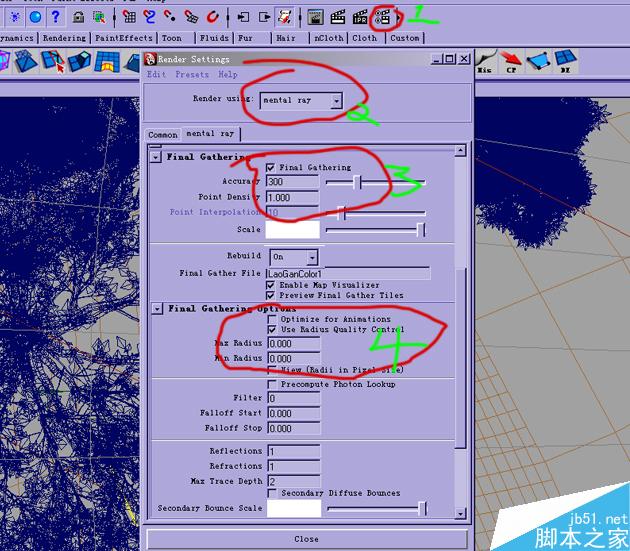Click the scroll down arrow in Render Settings
630x551 pixels.
460,513
